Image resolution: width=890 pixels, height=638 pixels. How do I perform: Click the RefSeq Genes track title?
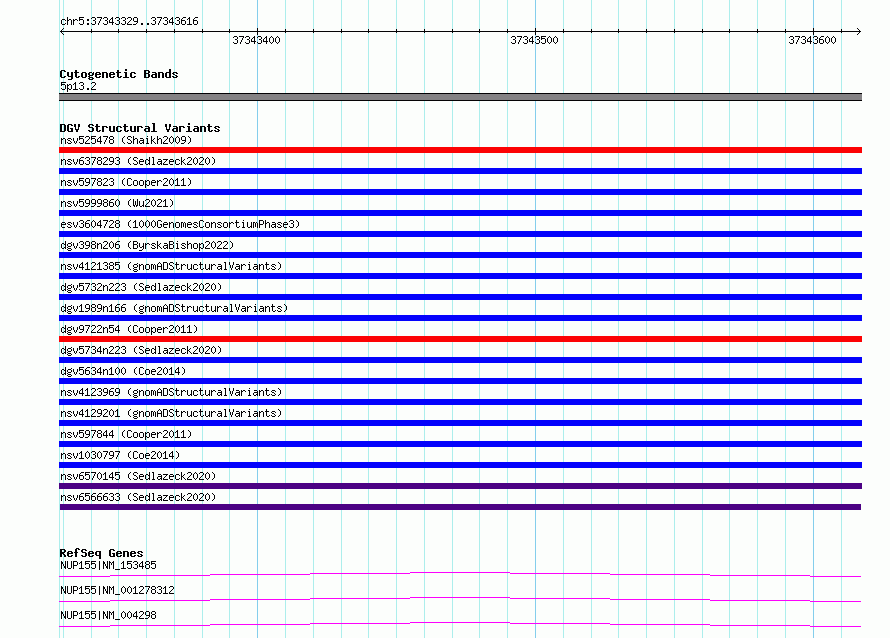pyautogui.click(x=101, y=553)
